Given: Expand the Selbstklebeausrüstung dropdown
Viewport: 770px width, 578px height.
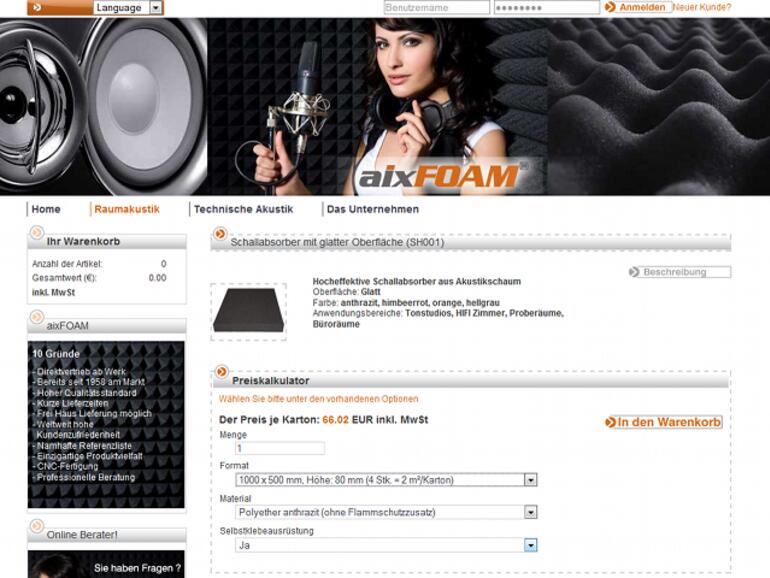Looking at the screenshot, I should [x=530, y=545].
